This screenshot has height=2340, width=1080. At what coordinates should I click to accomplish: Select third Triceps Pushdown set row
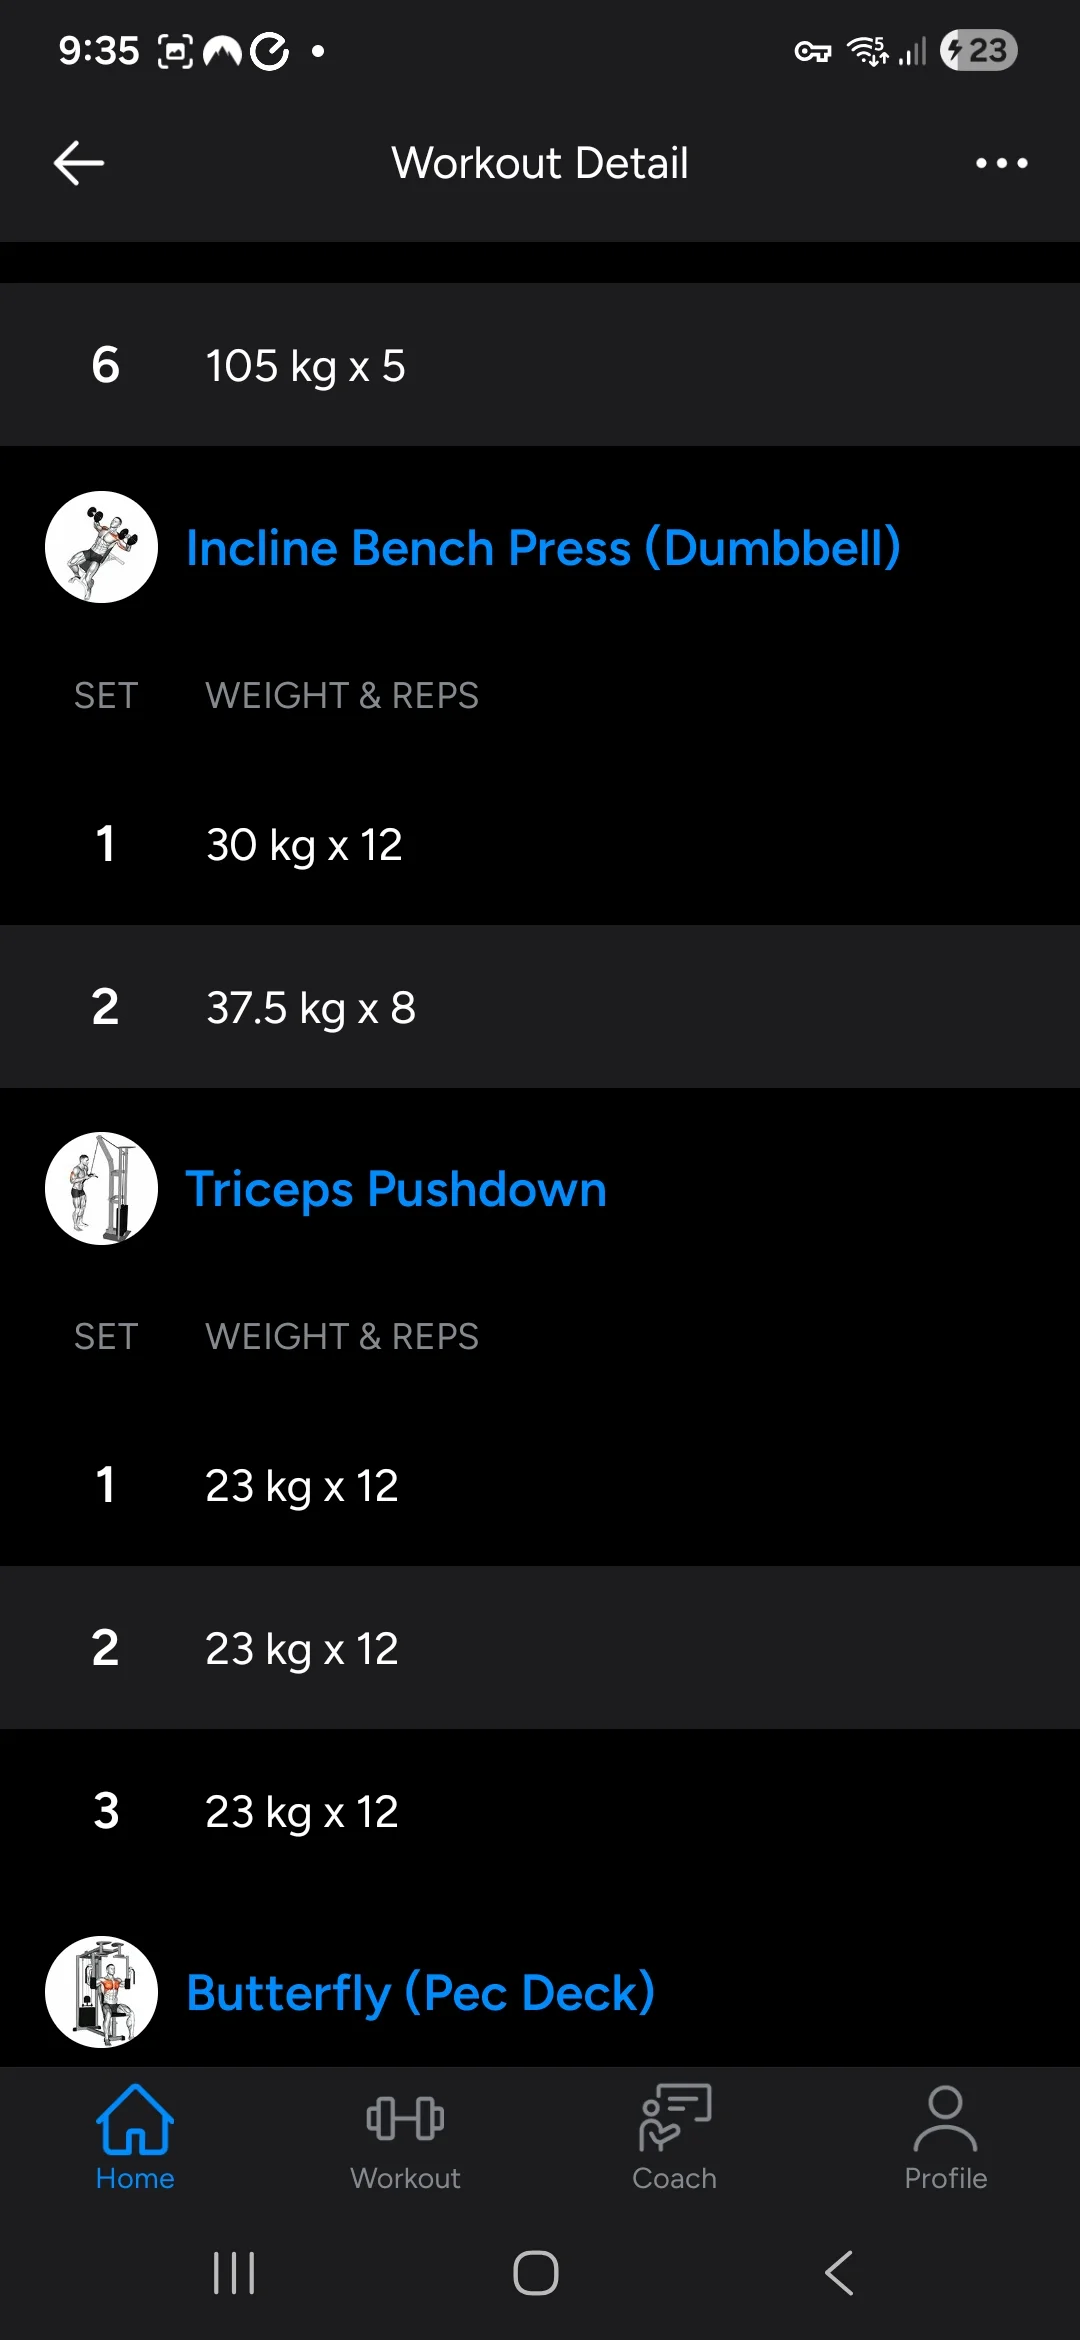click(540, 1811)
